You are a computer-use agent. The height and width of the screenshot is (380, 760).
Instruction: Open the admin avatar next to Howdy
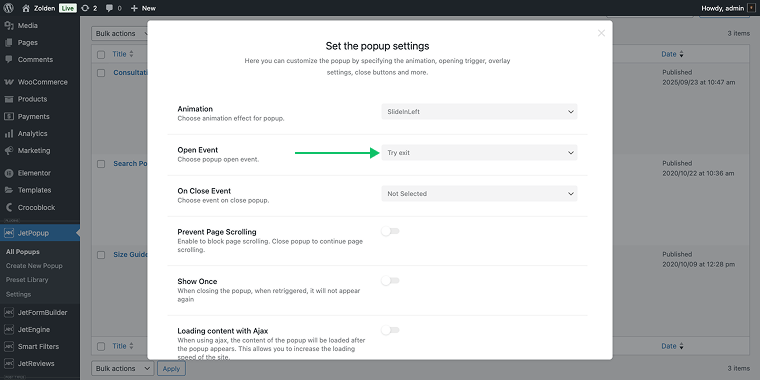(751, 8)
